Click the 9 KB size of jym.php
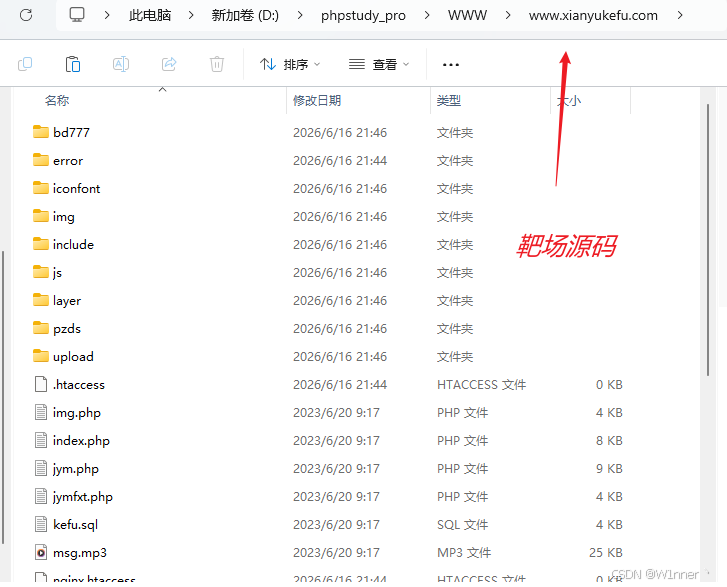 point(609,469)
